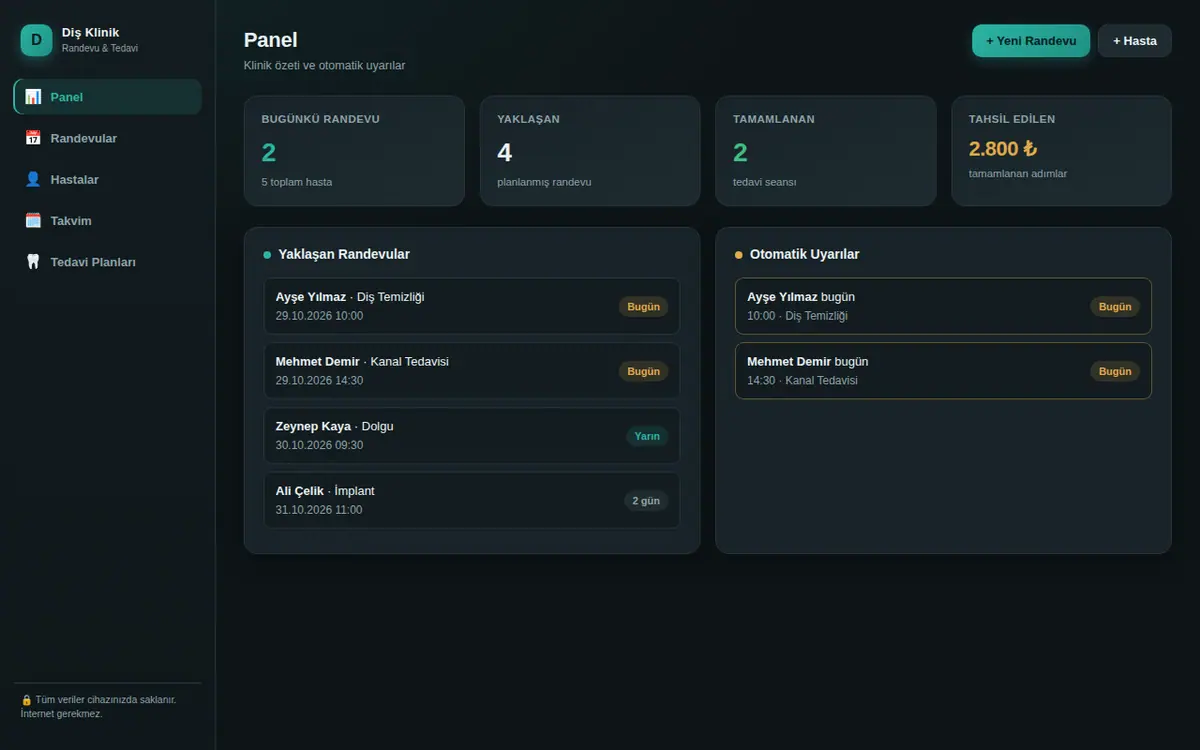Select the Tahsil Edilen stat card
The height and width of the screenshot is (750, 1200).
(x=1061, y=151)
